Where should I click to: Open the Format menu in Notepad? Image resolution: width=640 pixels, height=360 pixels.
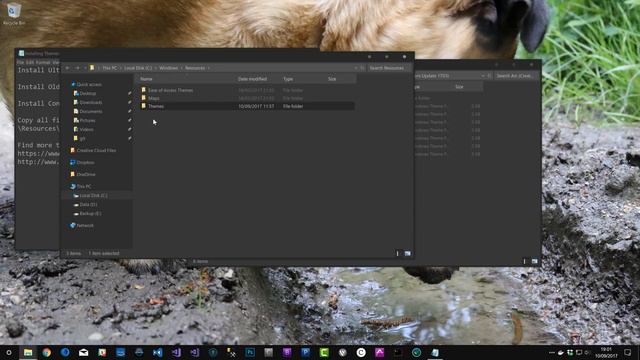pyautogui.click(x=43, y=62)
